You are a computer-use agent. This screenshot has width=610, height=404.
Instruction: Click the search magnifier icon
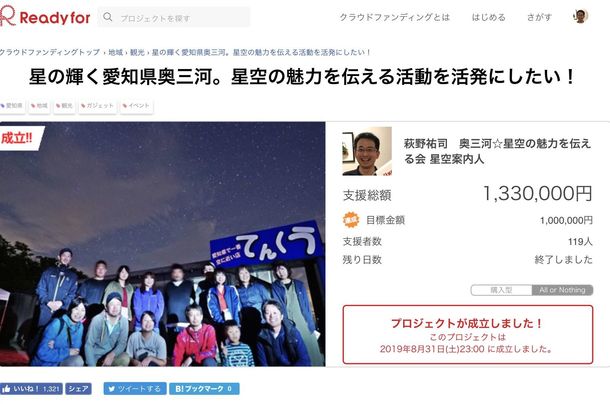tap(108, 17)
